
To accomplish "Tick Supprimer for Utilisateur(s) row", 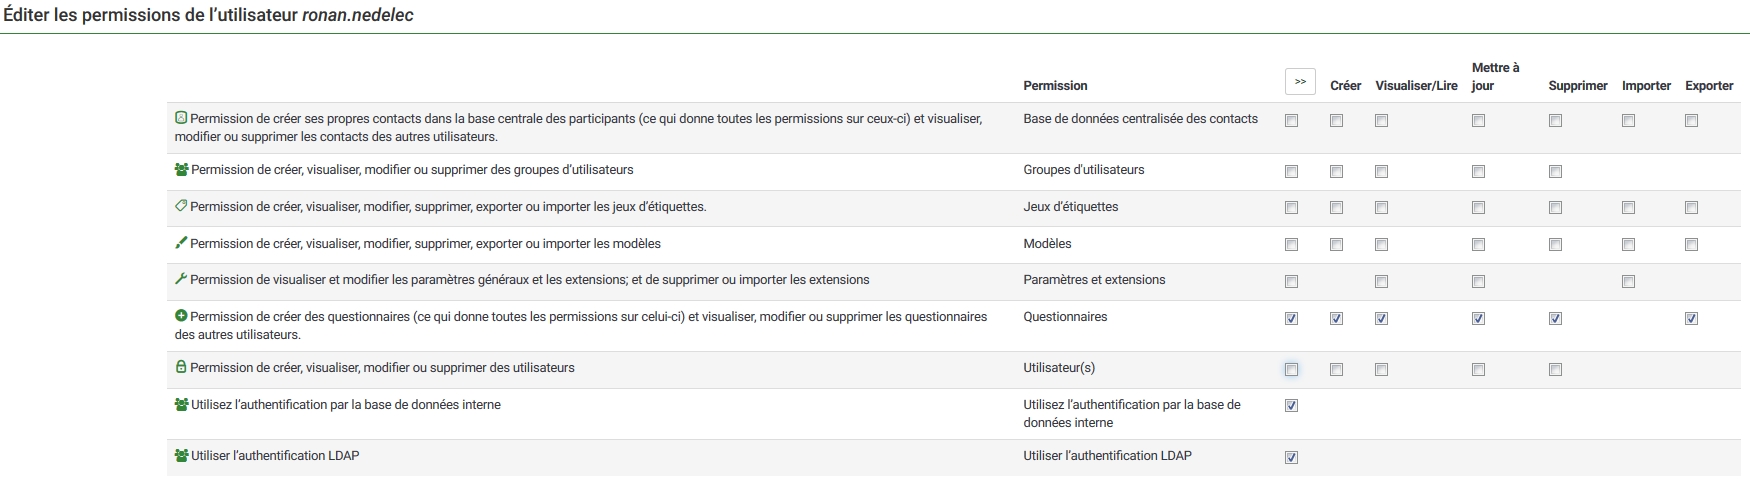I will pyautogui.click(x=1555, y=370).
